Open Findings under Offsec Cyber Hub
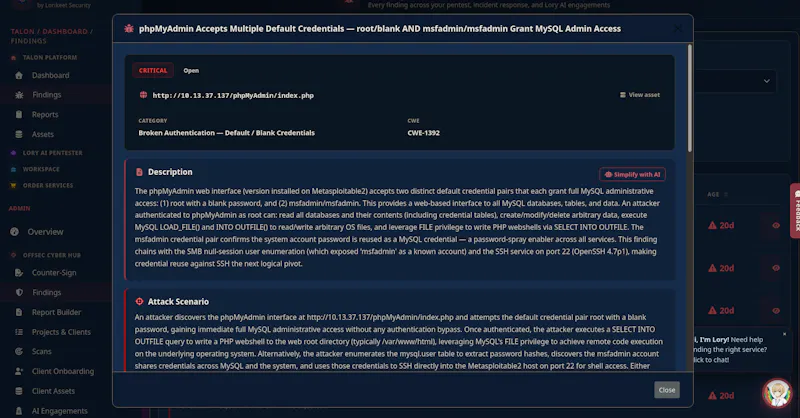Screen dimensions: 800x418 (x=46, y=292)
